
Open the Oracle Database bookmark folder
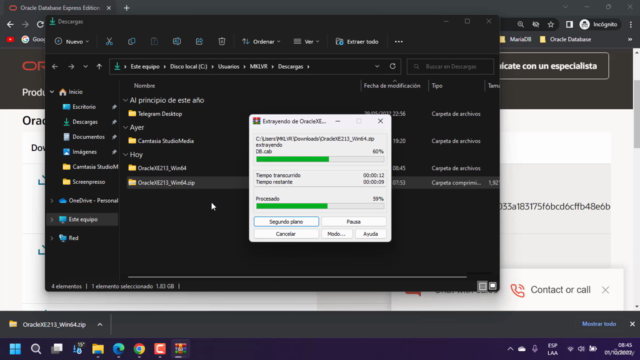tap(565, 40)
